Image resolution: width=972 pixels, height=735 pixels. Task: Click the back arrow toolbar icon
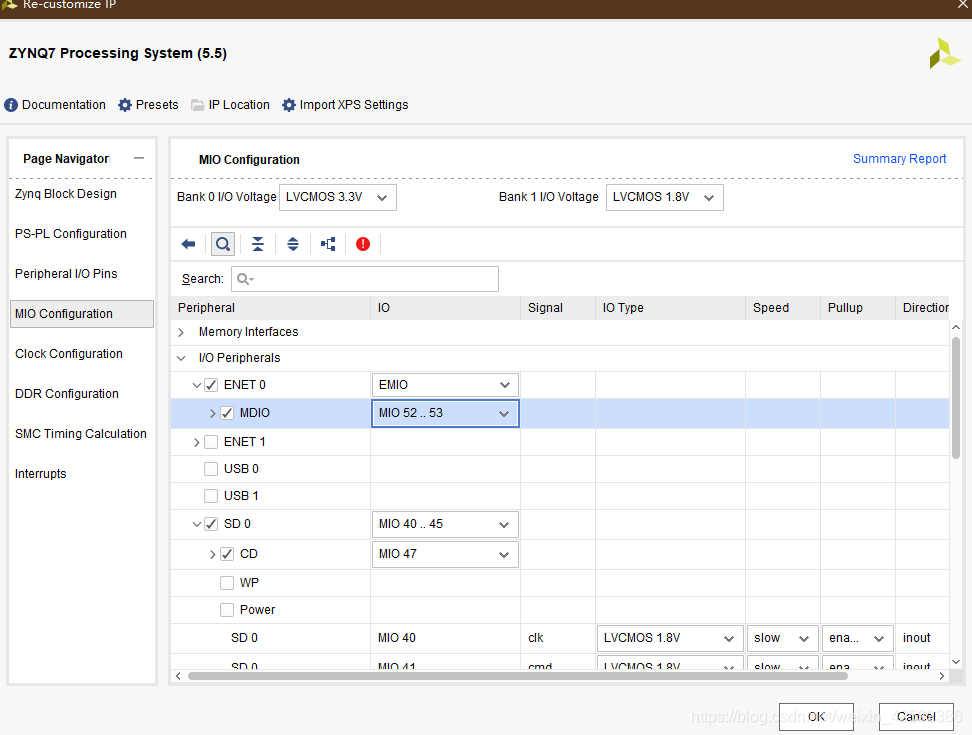pyautogui.click(x=188, y=244)
